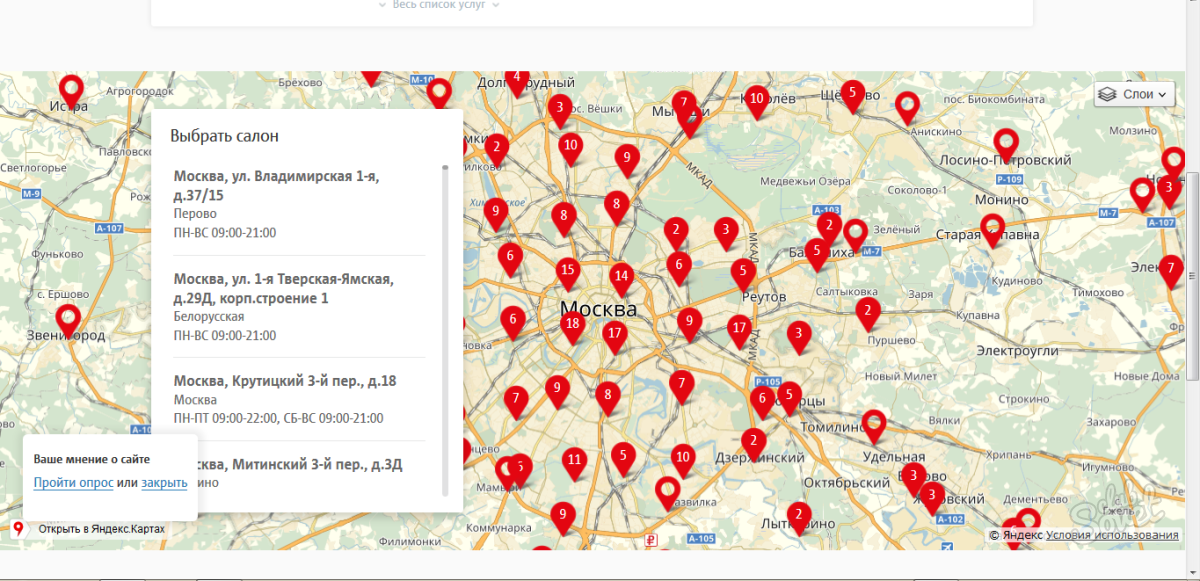
Task: Click the salon pin at Старая Купавна
Action: click(992, 228)
